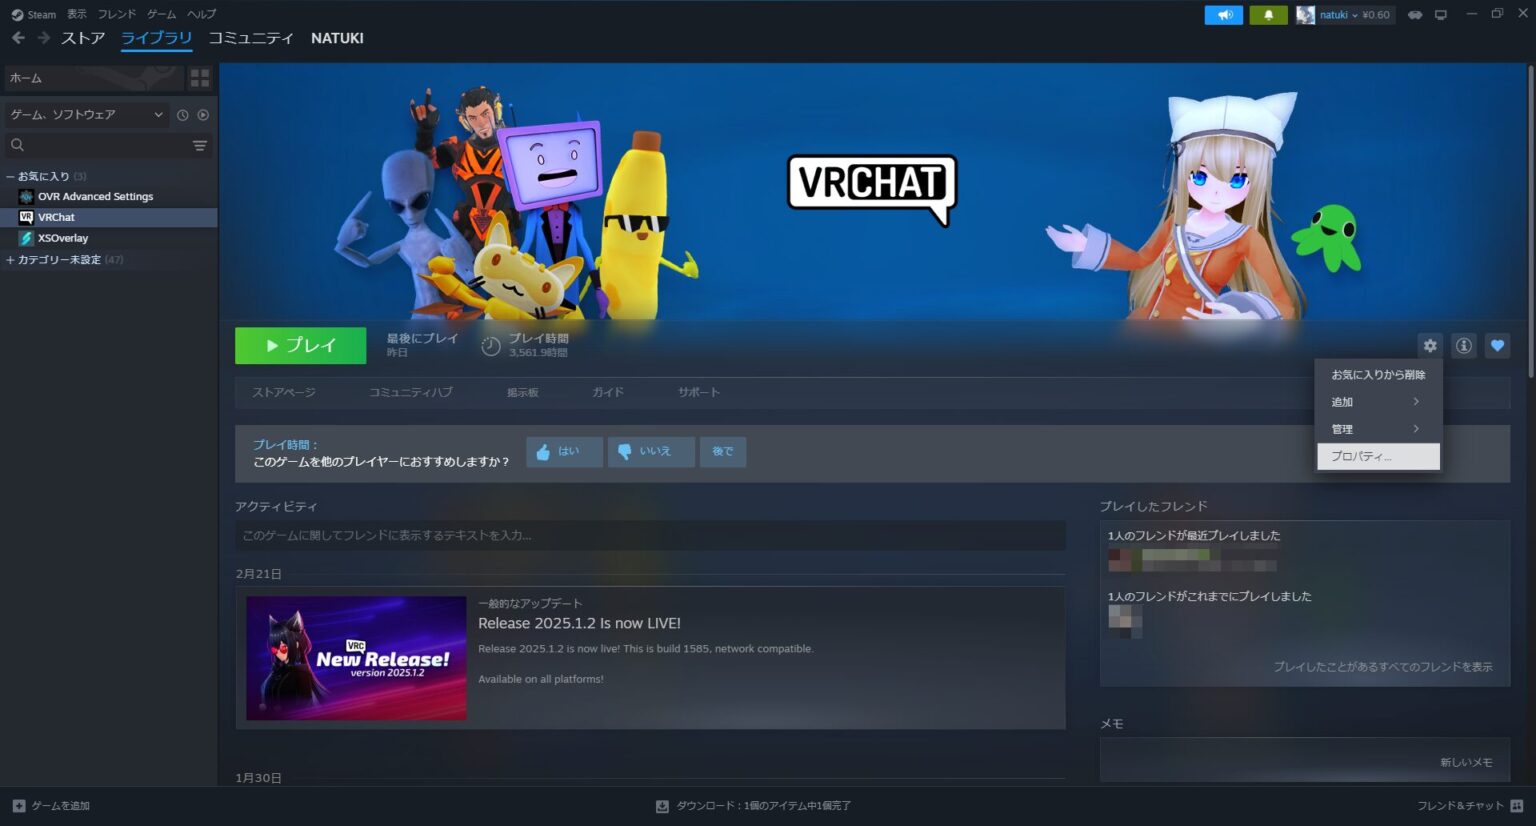1536x826 pixels.
Task: Toggle the sidebar filter options icon
Action: tap(199, 145)
